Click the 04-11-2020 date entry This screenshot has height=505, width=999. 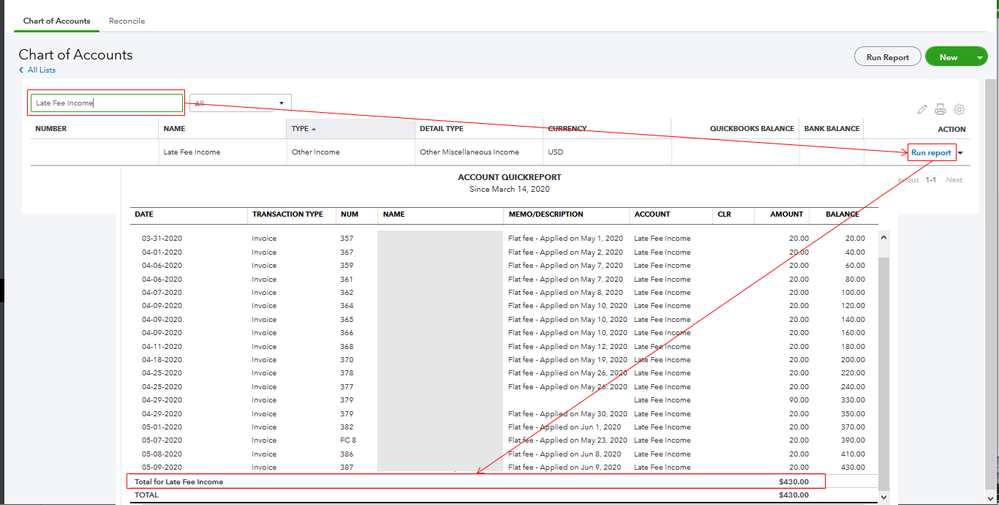(x=162, y=346)
